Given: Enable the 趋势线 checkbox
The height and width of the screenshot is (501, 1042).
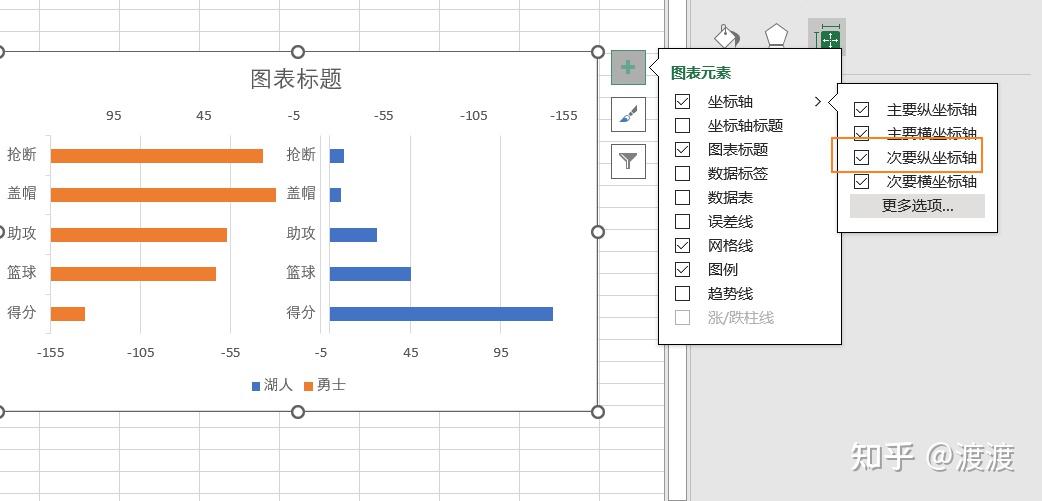Looking at the screenshot, I should coord(682,293).
